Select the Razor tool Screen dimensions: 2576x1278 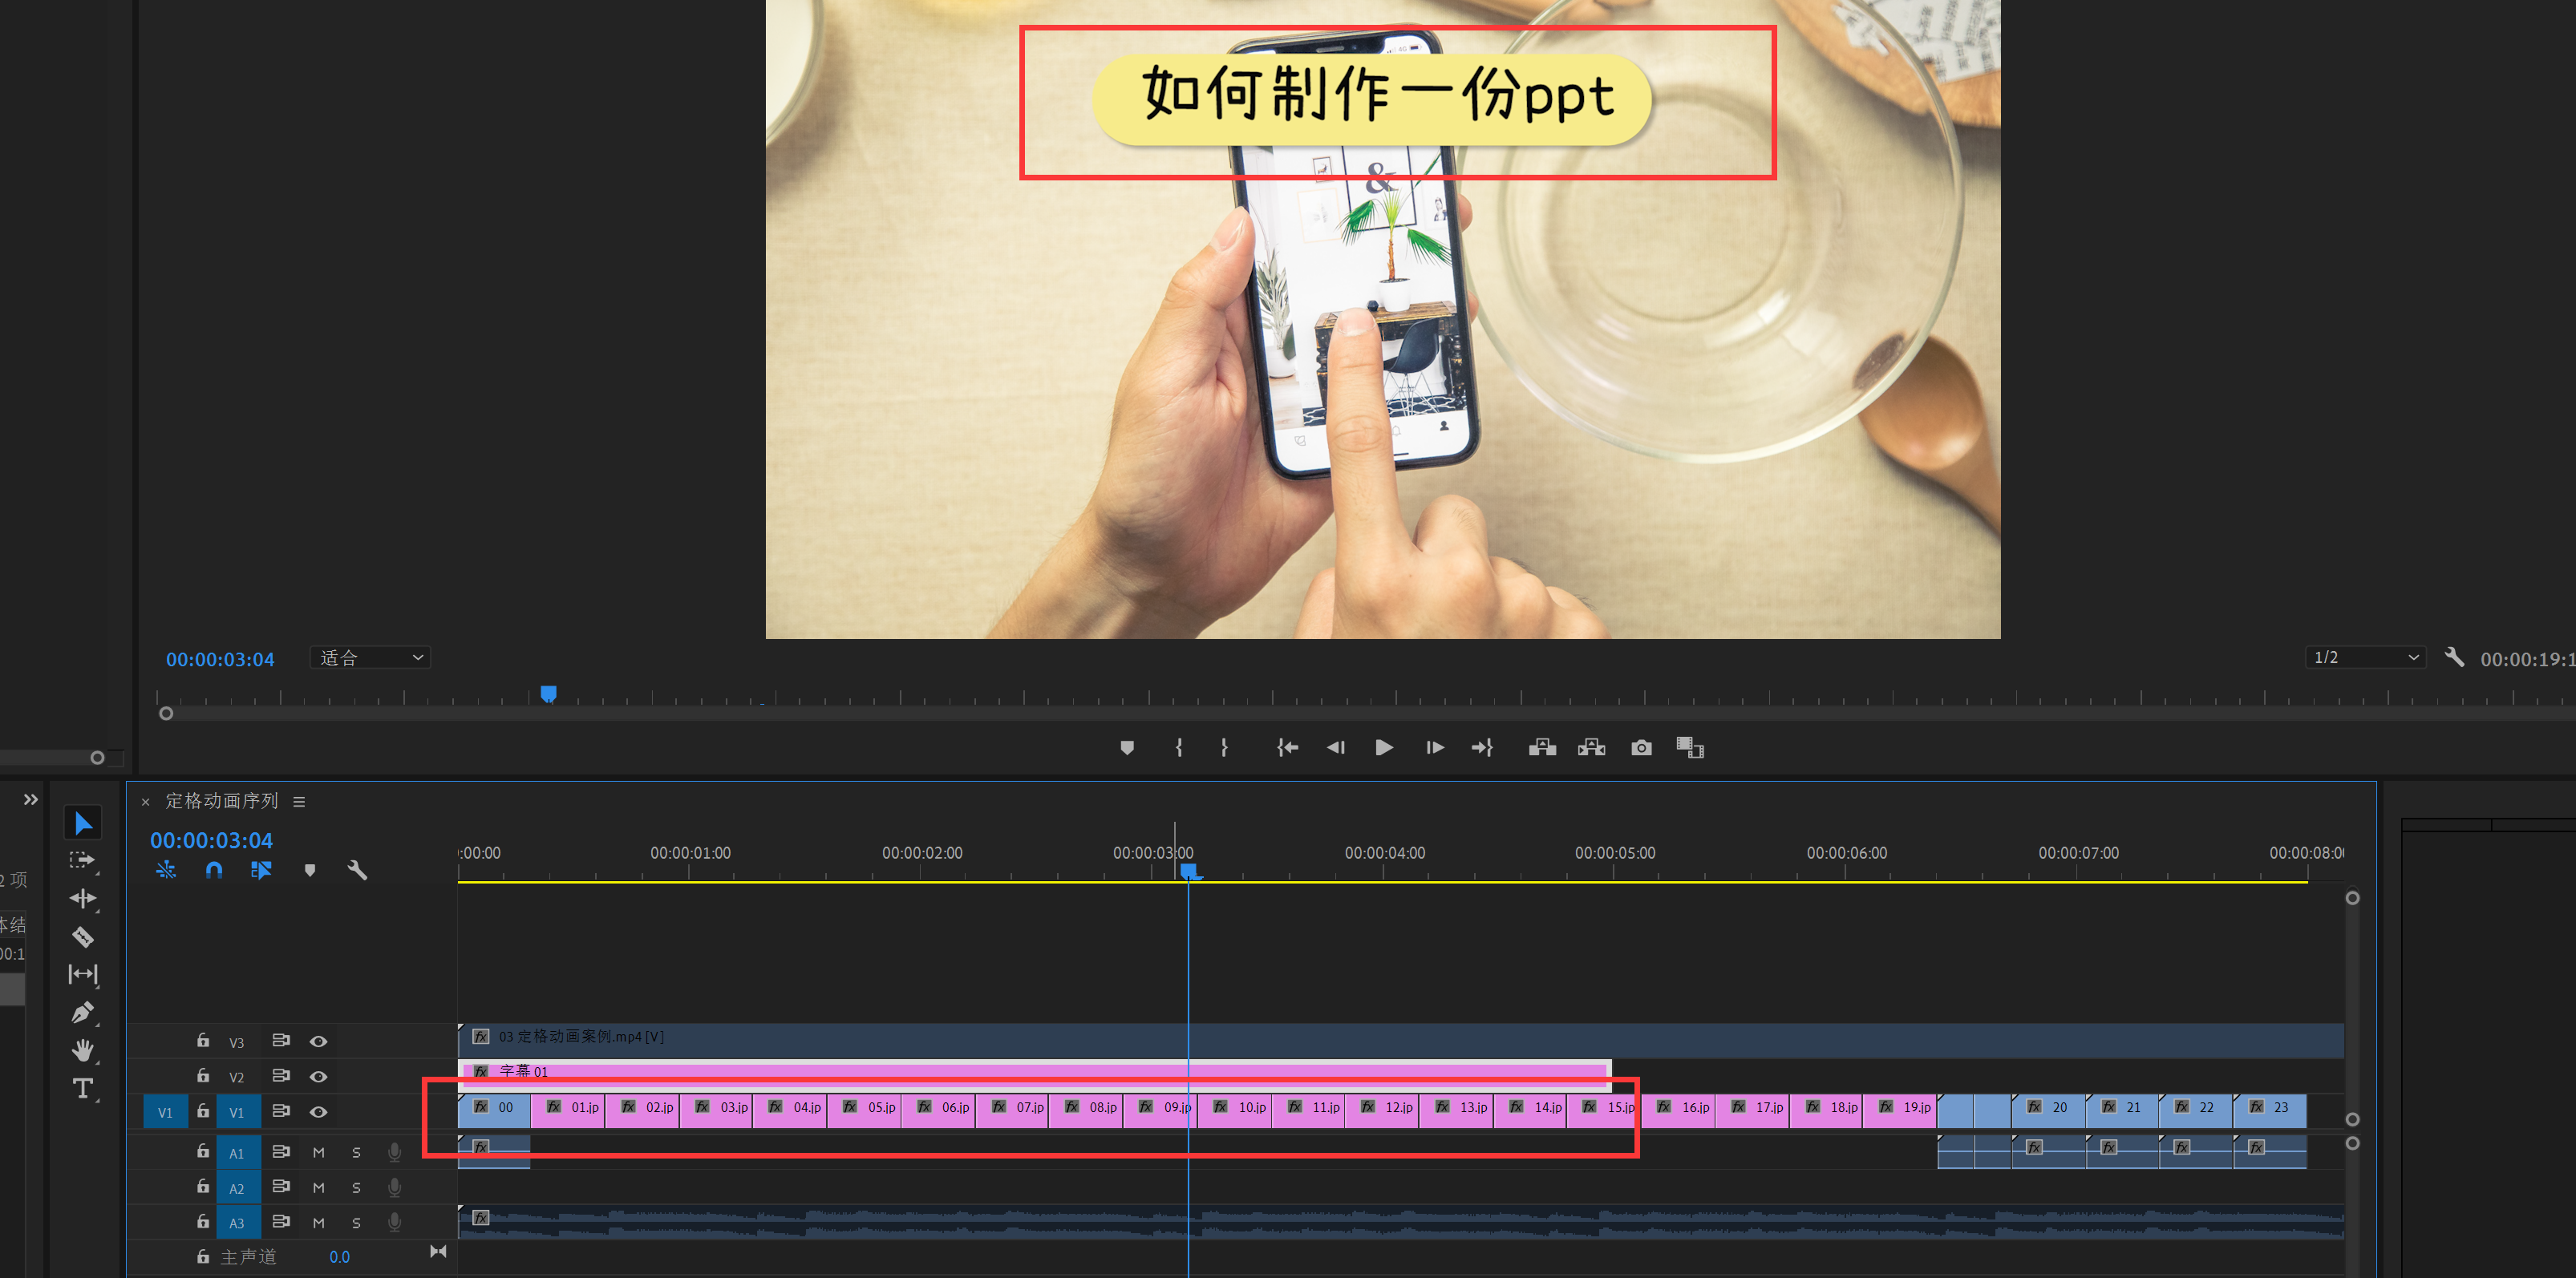pos(83,937)
